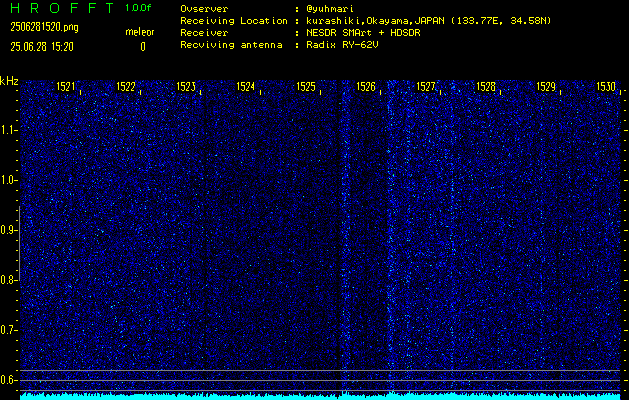Click receiver value NESDR SMArt + HDSDR

363,33
